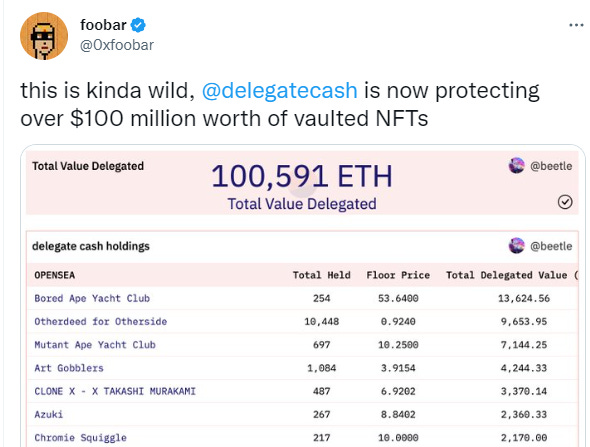The height and width of the screenshot is (447, 590).
Task: Sort by the Total Held column header
Action: pyautogui.click(x=322, y=275)
